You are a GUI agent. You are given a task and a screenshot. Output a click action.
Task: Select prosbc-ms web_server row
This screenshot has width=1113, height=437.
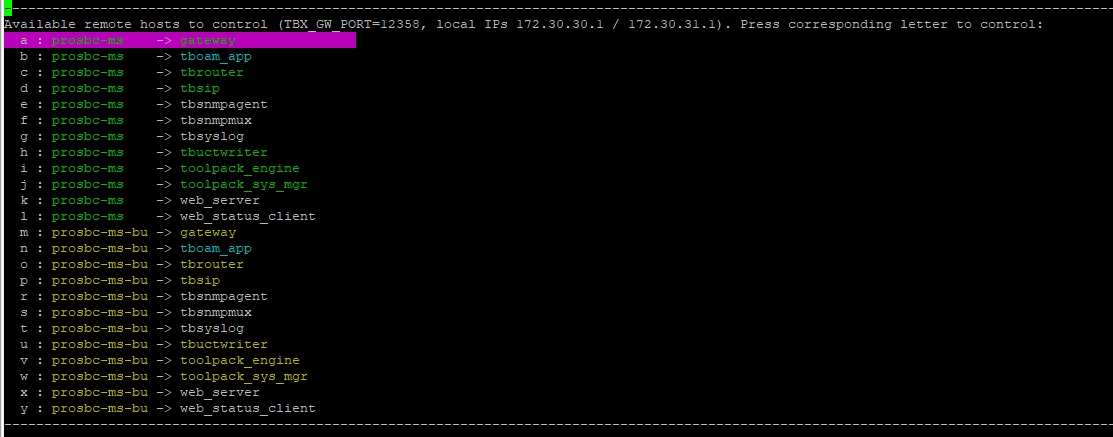[139, 201]
